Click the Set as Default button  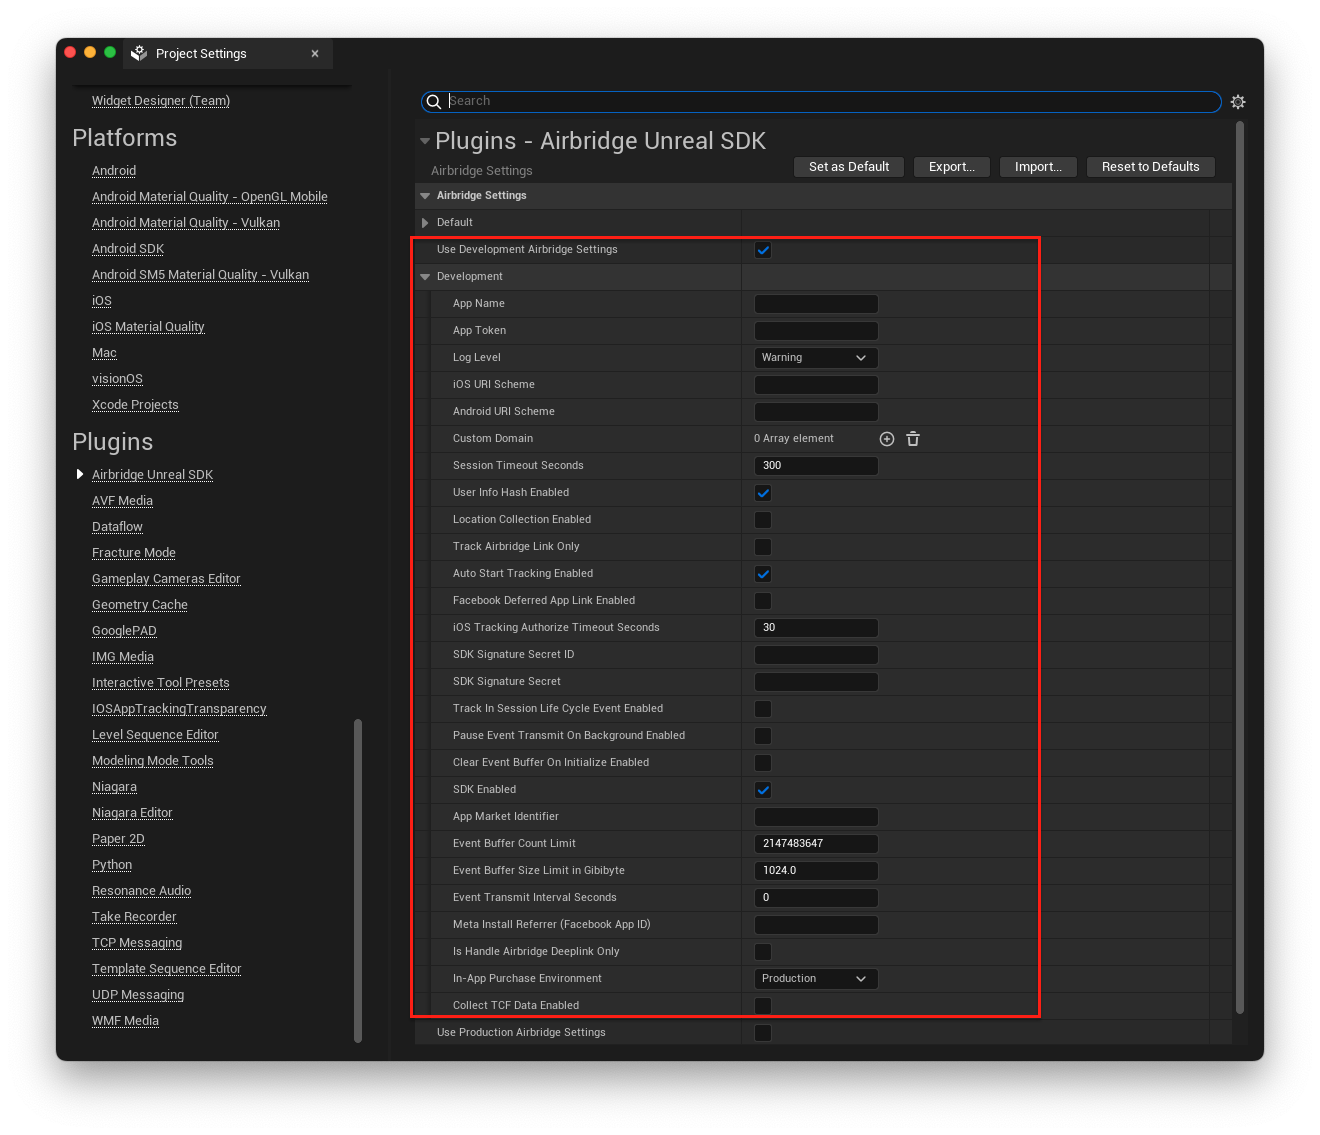click(848, 166)
